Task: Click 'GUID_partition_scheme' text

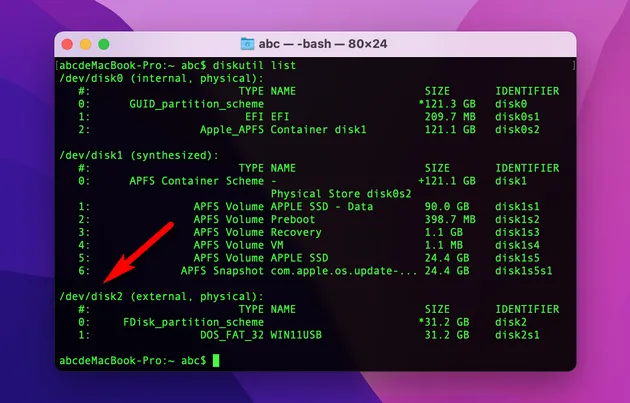Action: (196, 104)
